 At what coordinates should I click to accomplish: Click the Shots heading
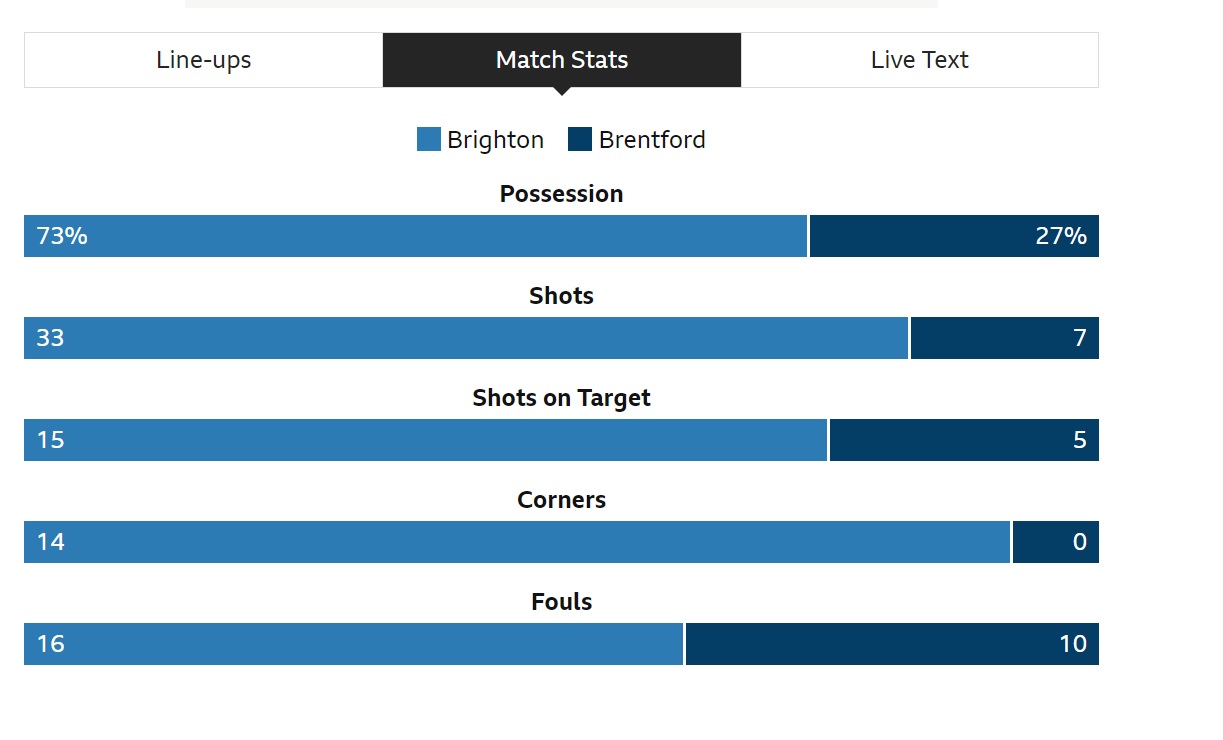click(562, 296)
